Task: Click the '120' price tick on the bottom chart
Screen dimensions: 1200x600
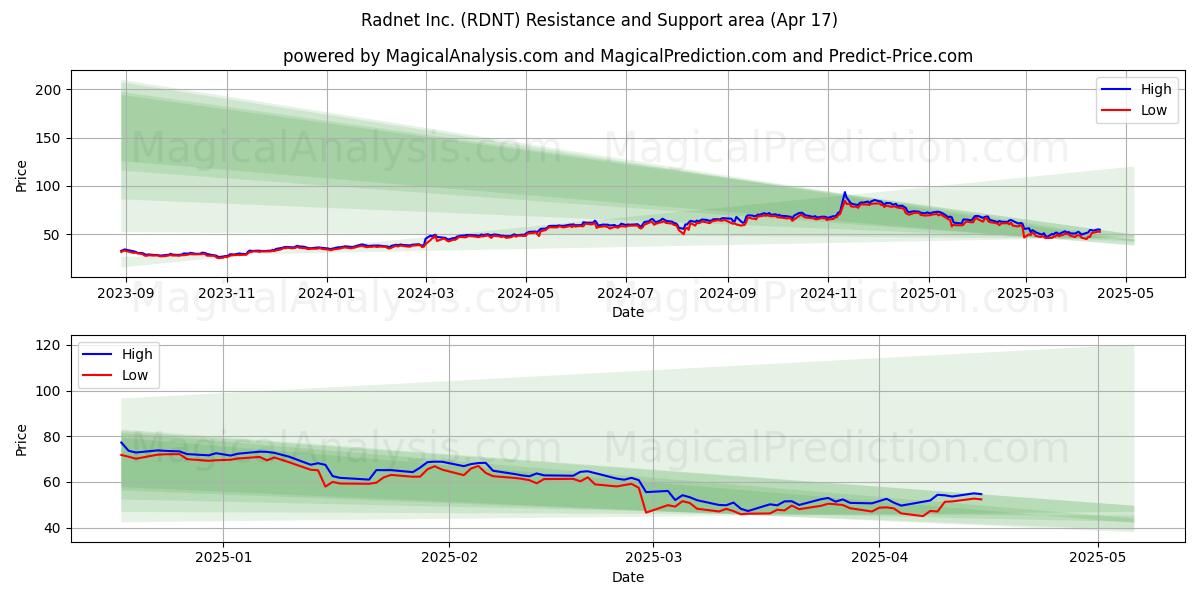Action: 50,345
